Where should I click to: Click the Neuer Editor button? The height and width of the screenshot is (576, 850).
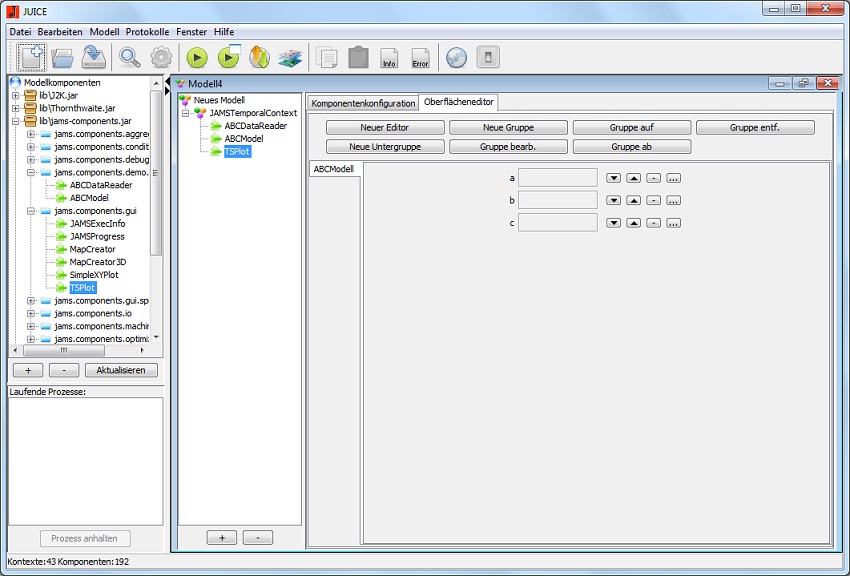point(385,128)
